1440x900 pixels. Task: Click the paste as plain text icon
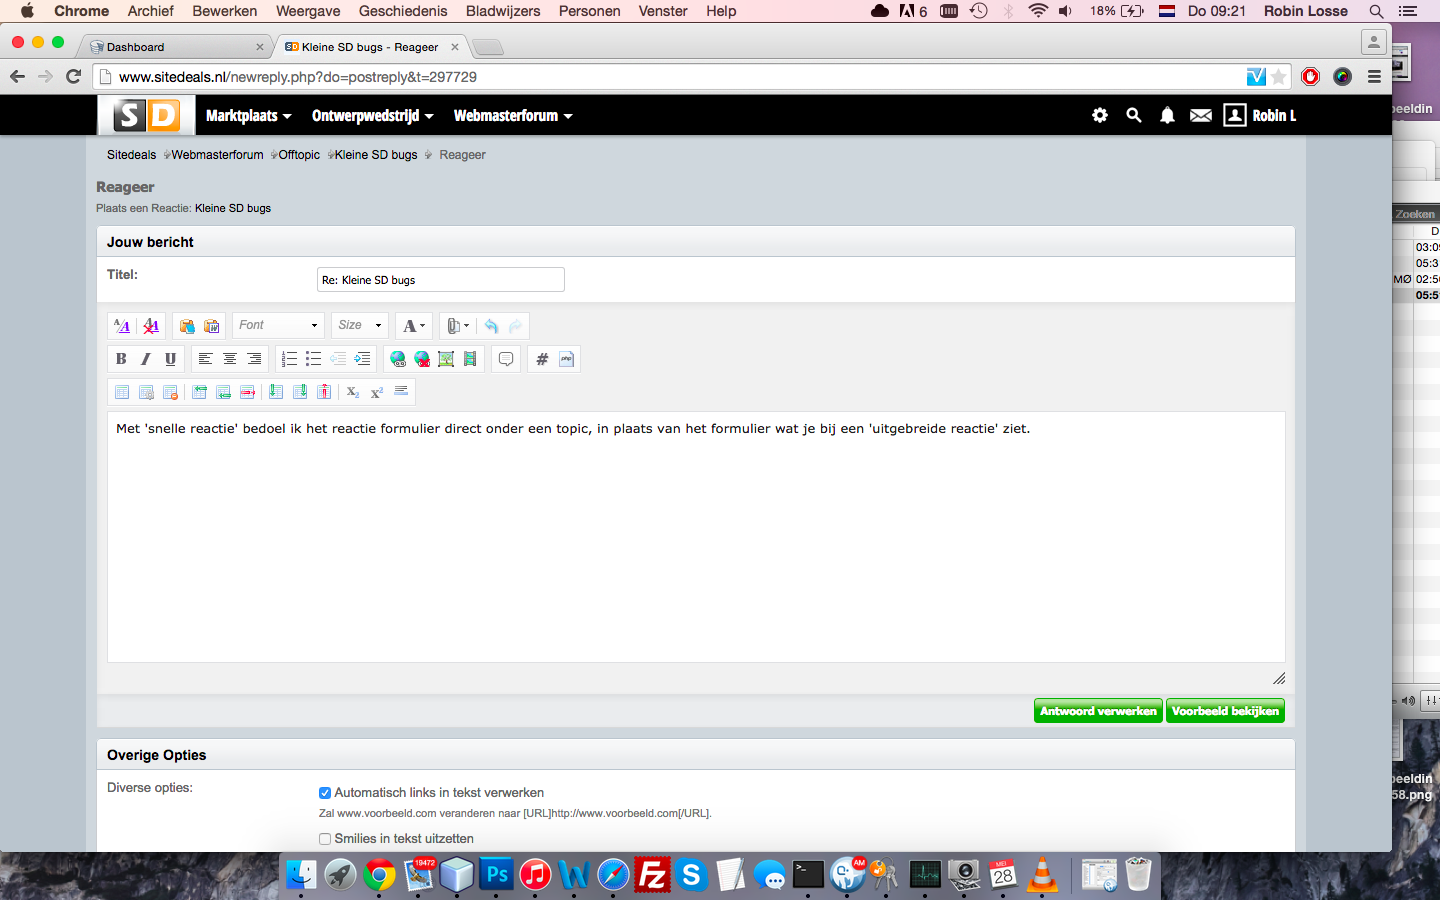187,326
